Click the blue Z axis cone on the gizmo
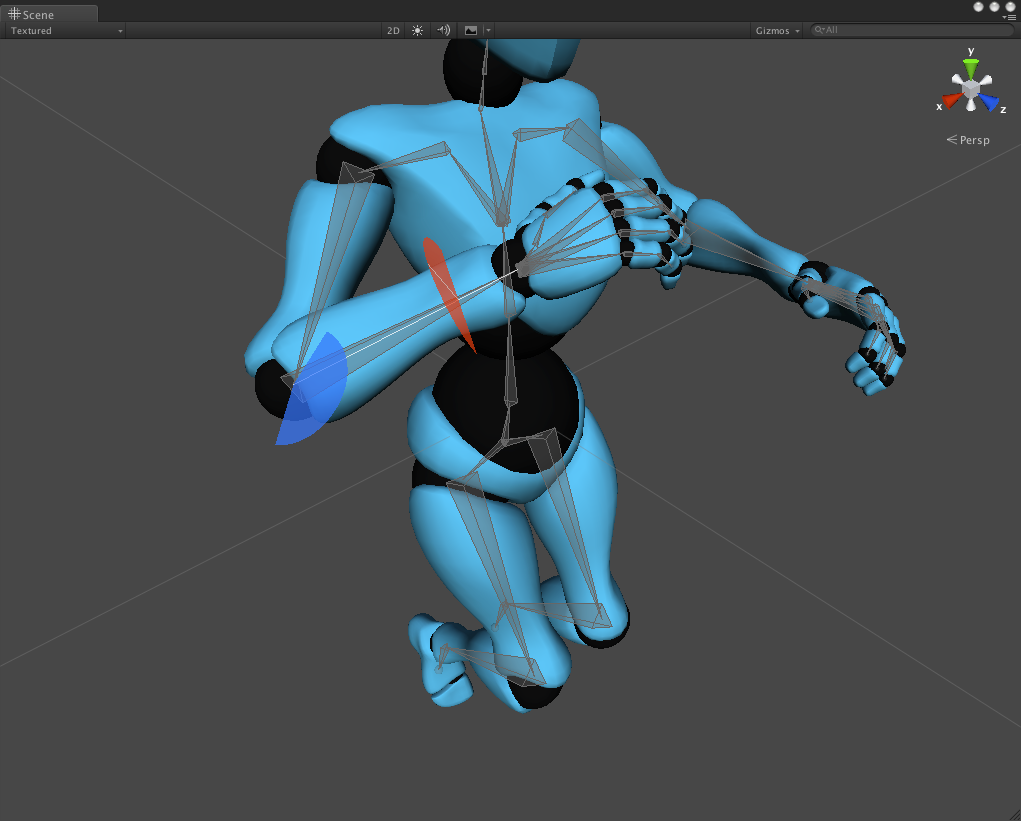1021x821 pixels. pyautogui.click(x=988, y=102)
